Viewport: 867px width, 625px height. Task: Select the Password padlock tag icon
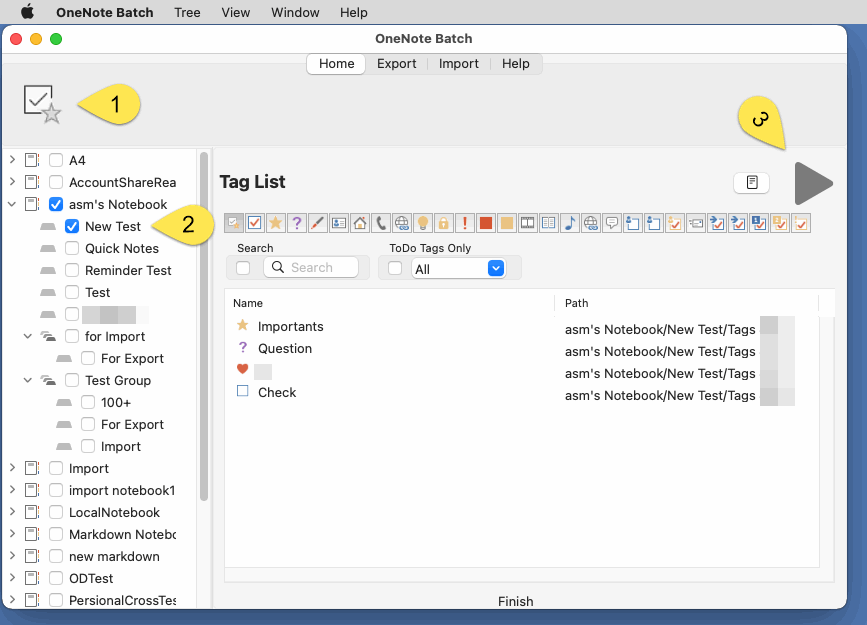444,223
